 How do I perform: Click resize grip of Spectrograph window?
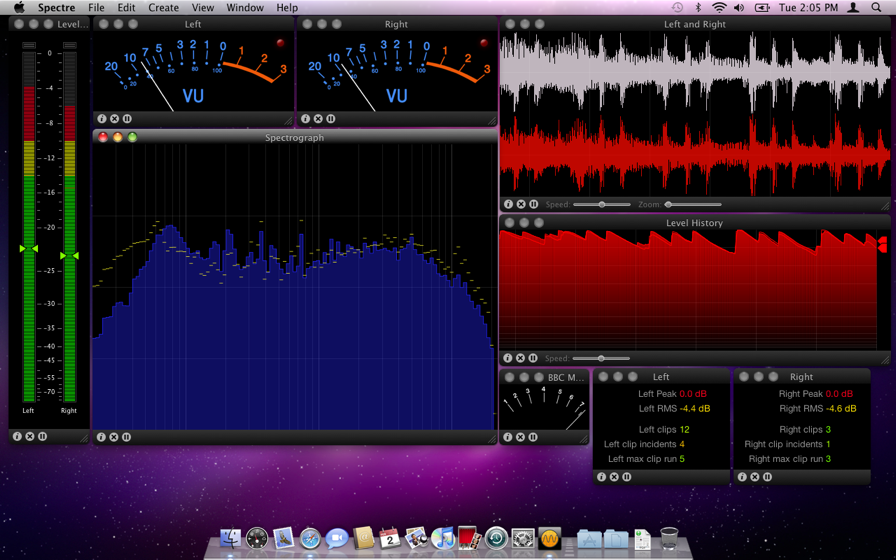[491, 438]
